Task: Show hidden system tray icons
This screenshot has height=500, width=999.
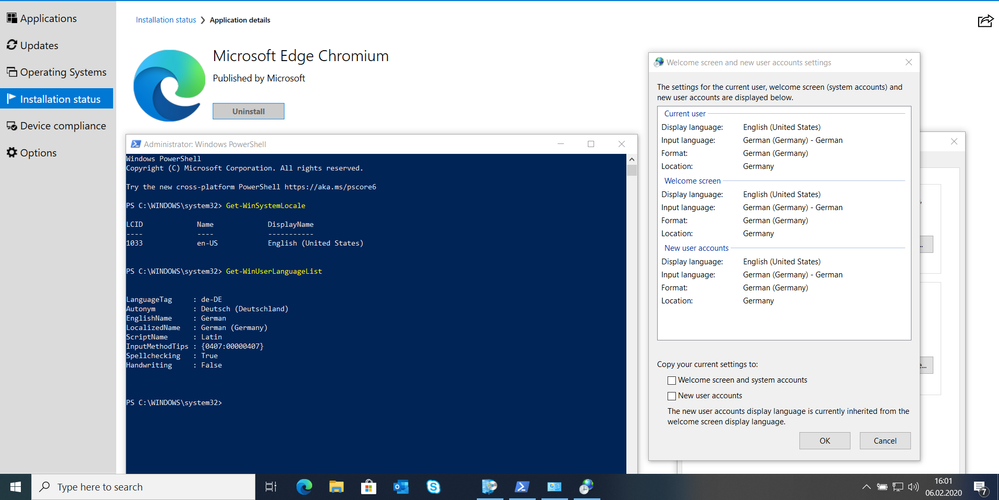Action: coord(867,487)
